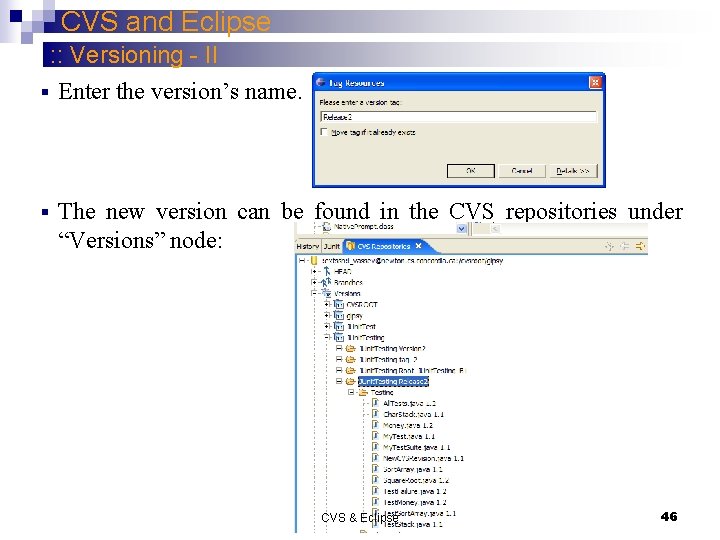Image resolution: width=720 pixels, height=540 pixels.
Task: Click the CharStack.java file icon
Action: pos(376,414)
